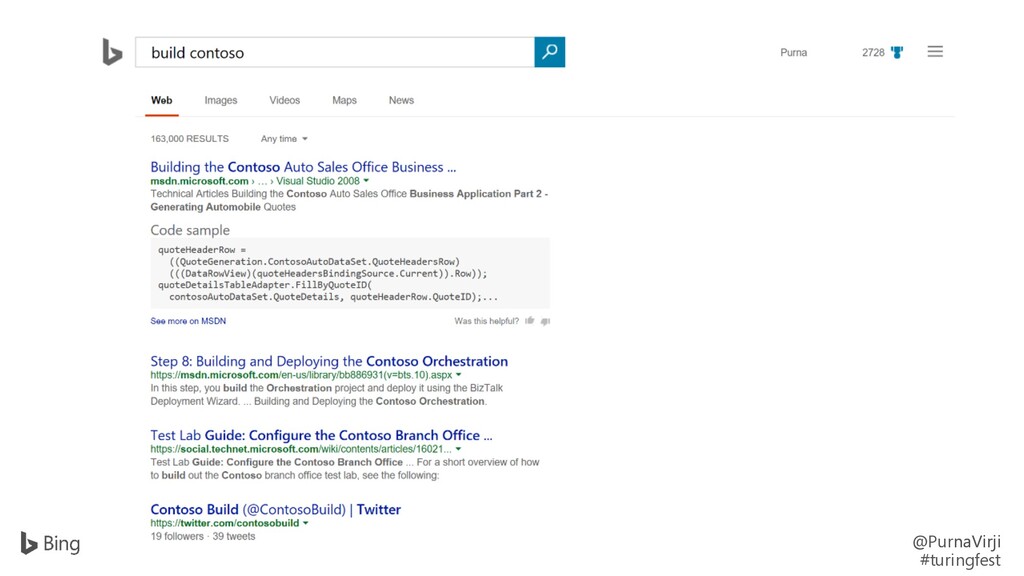Viewport: 1024px width, 576px height.
Task: Switch to the Images tab
Action: [221, 100]
